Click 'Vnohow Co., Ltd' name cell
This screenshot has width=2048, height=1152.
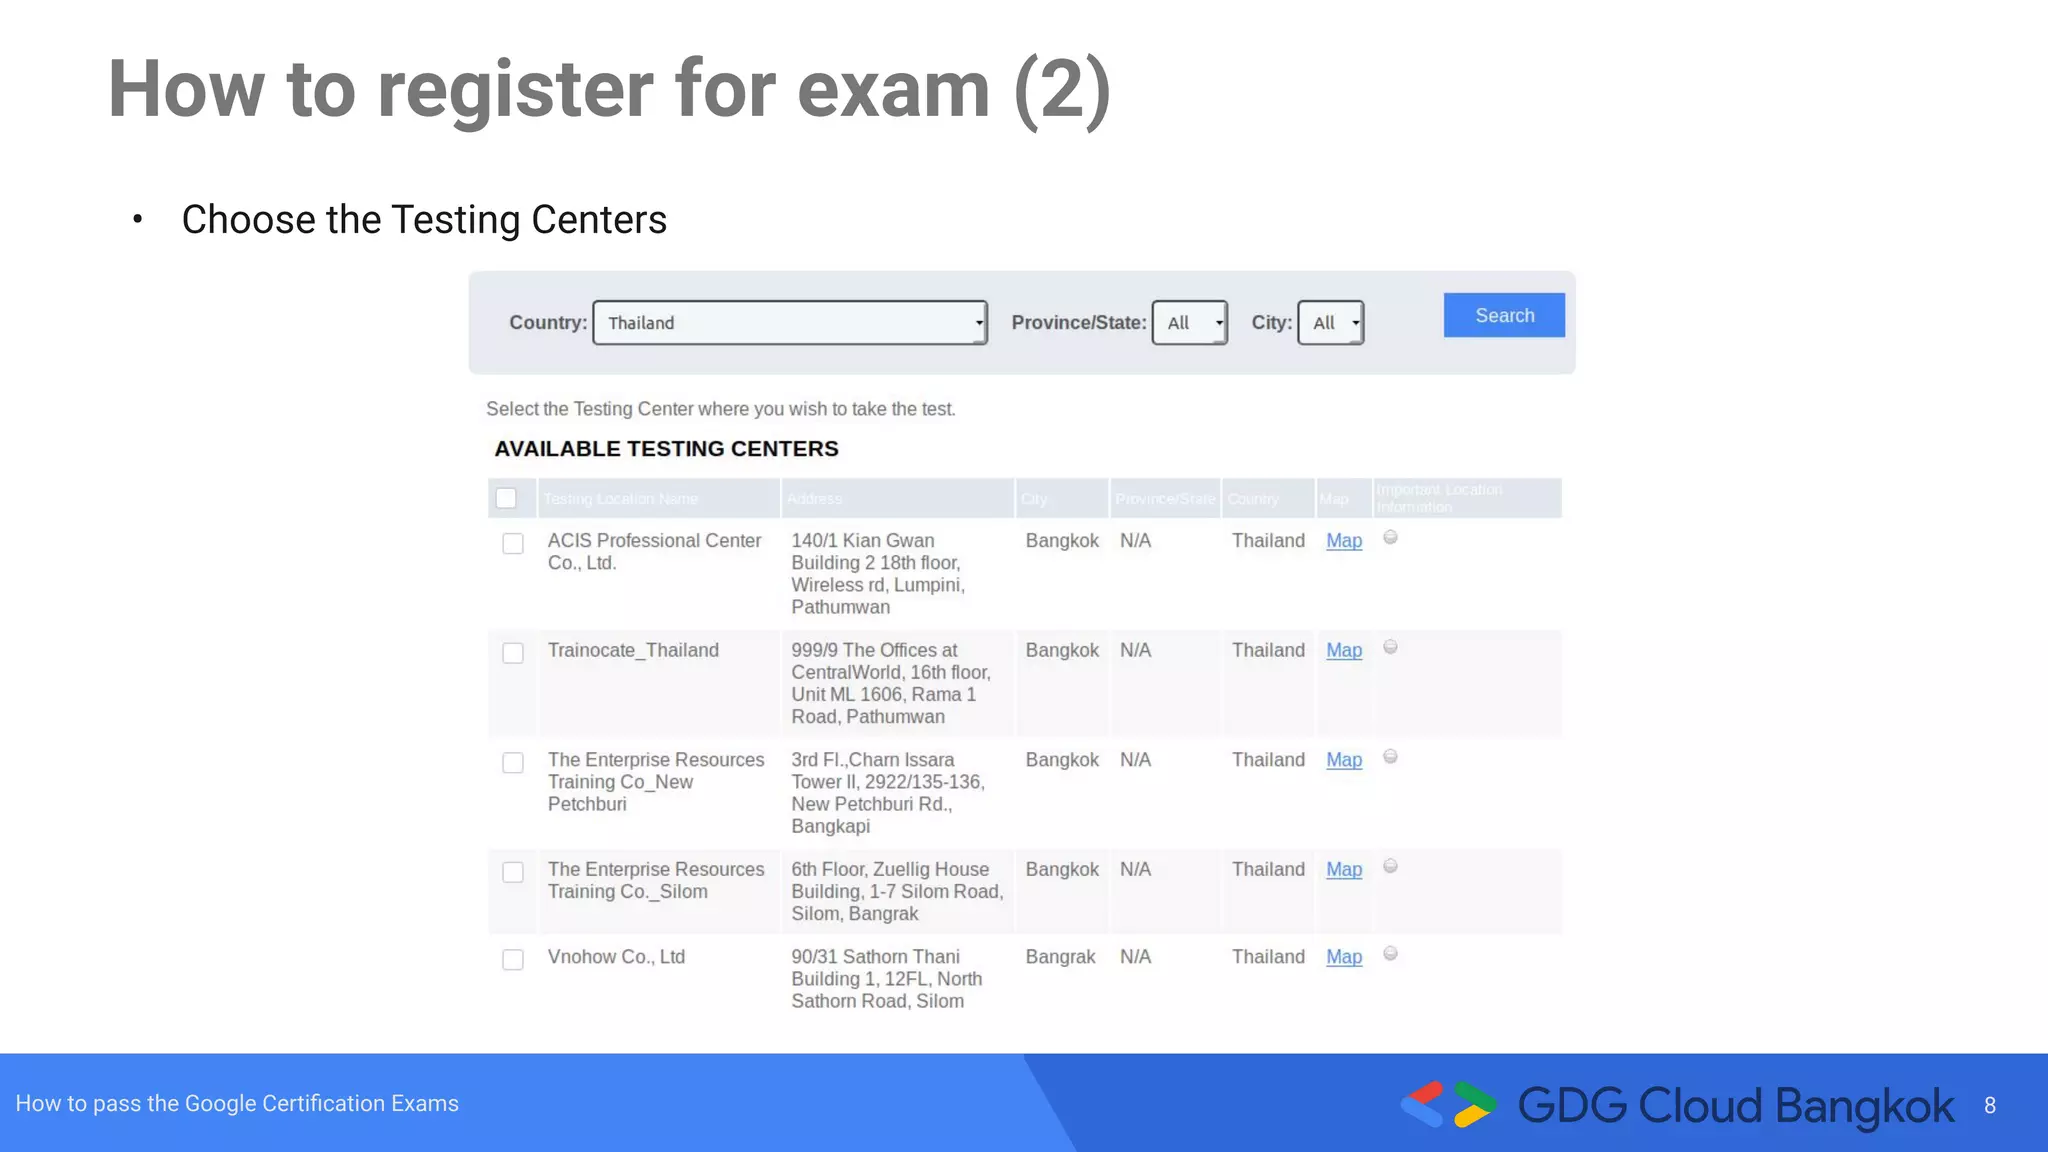coord(616,957)
